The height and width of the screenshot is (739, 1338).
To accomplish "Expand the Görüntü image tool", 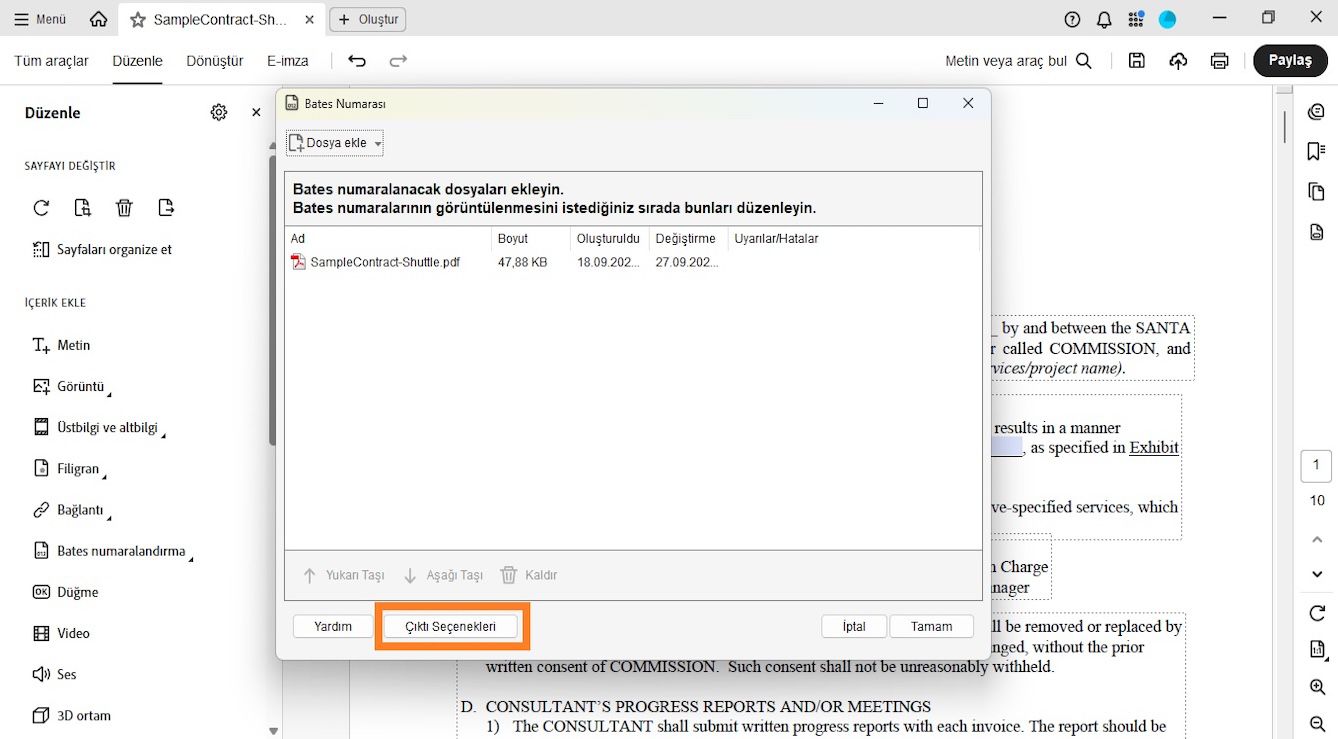I will coord(71,386).
